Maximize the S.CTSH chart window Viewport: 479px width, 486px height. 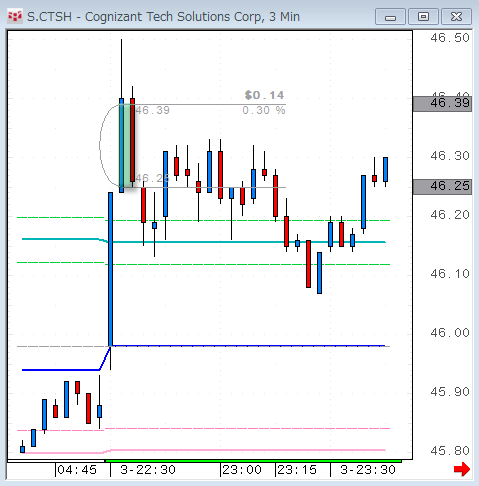pos(423,17)
